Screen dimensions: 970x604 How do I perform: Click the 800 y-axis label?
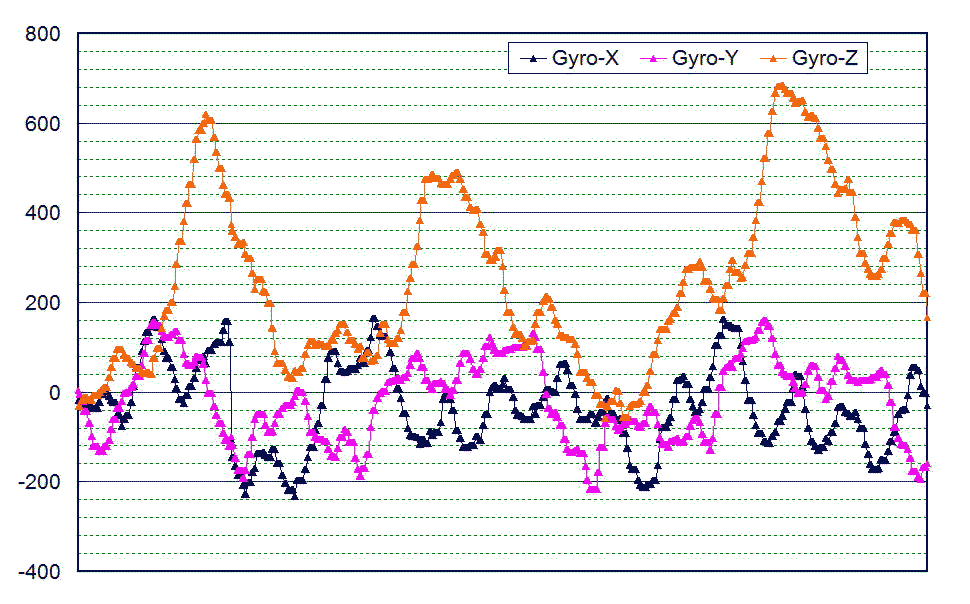(x=42, y=35)
